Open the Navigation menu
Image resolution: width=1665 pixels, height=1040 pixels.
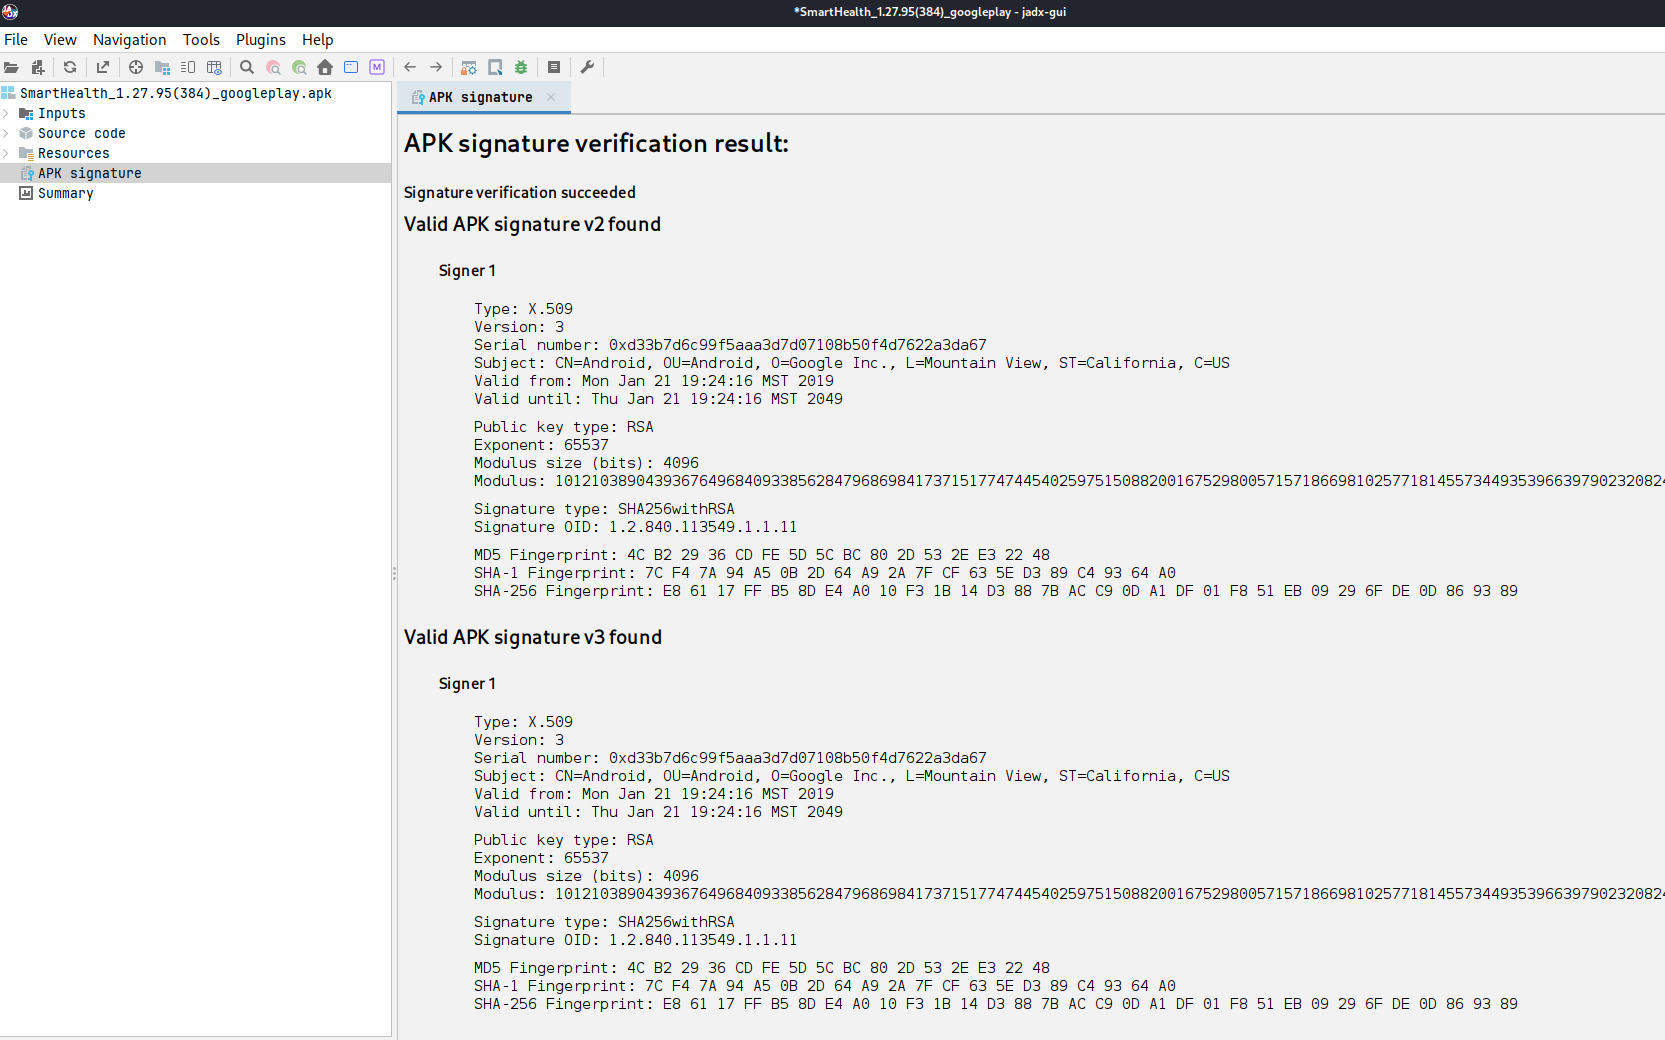click(x=130, y=40)
